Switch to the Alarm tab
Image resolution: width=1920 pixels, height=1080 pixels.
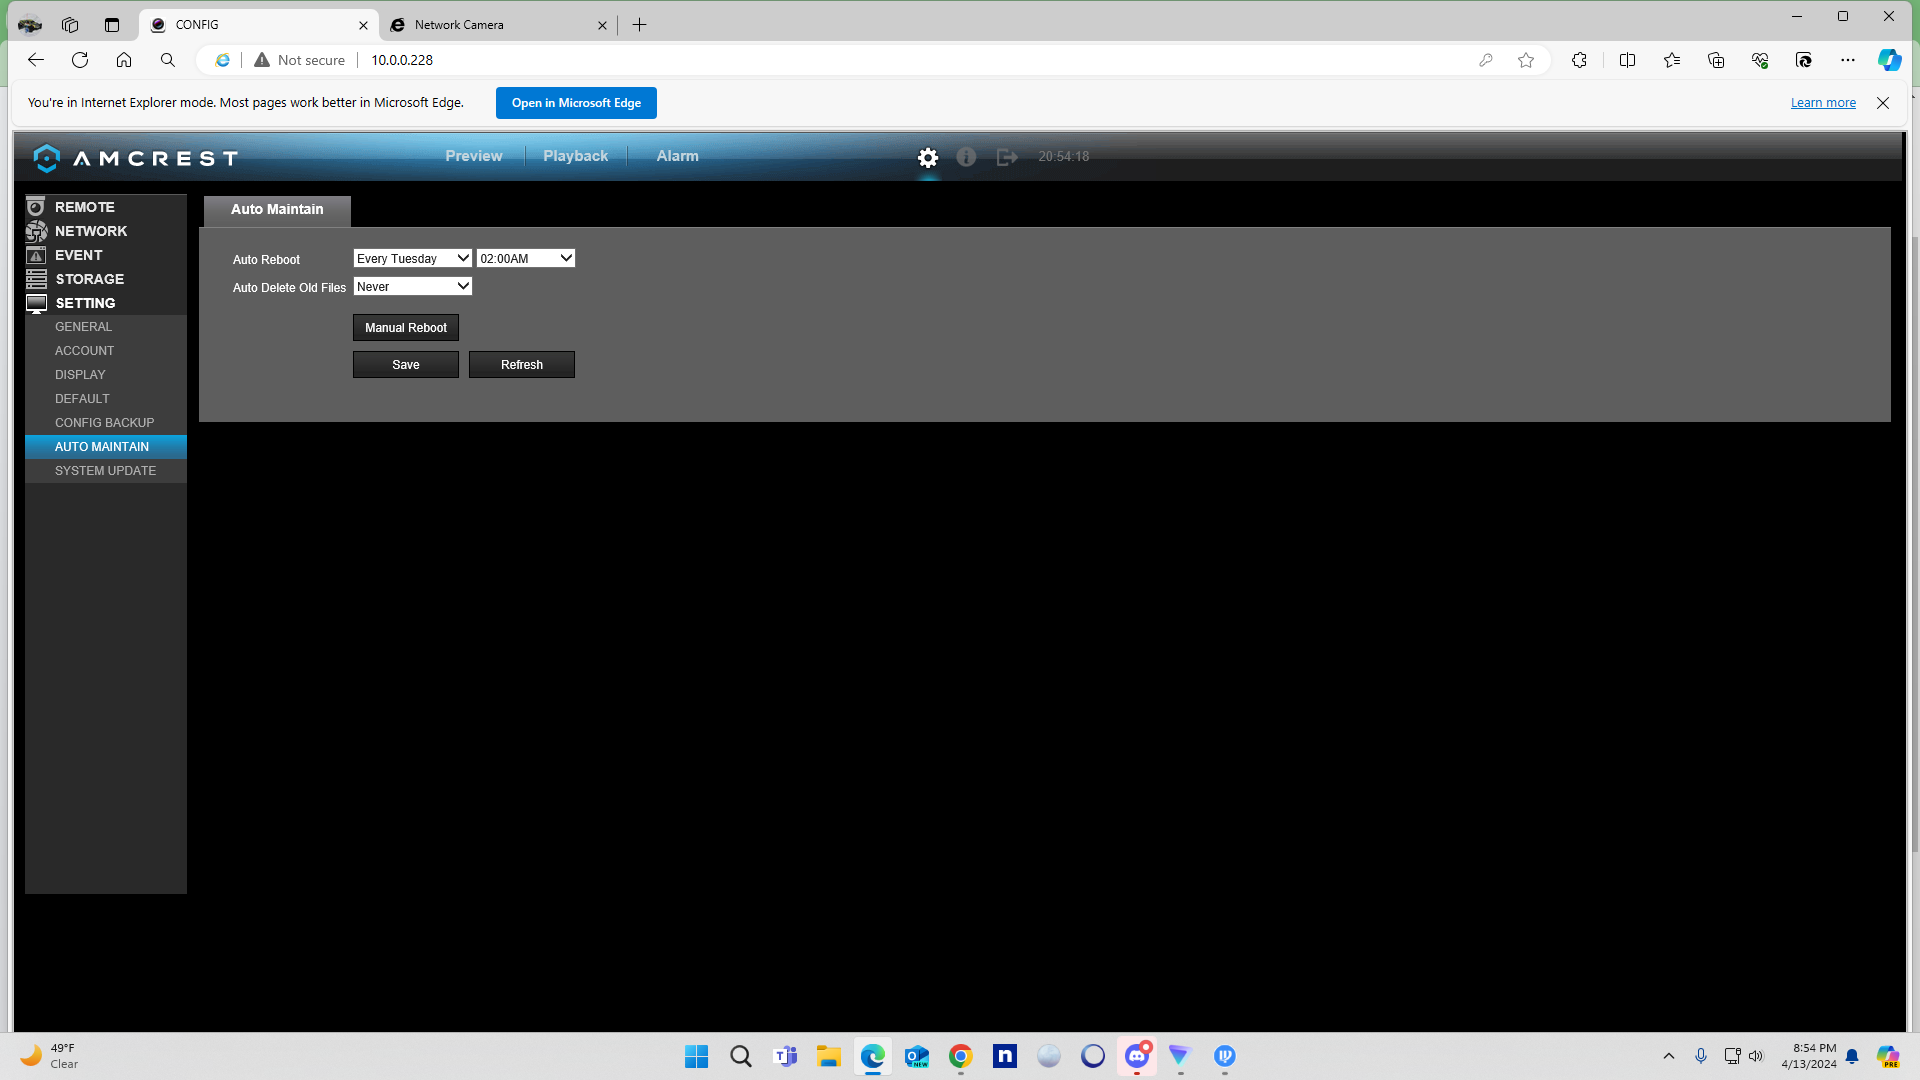[677, 156]
